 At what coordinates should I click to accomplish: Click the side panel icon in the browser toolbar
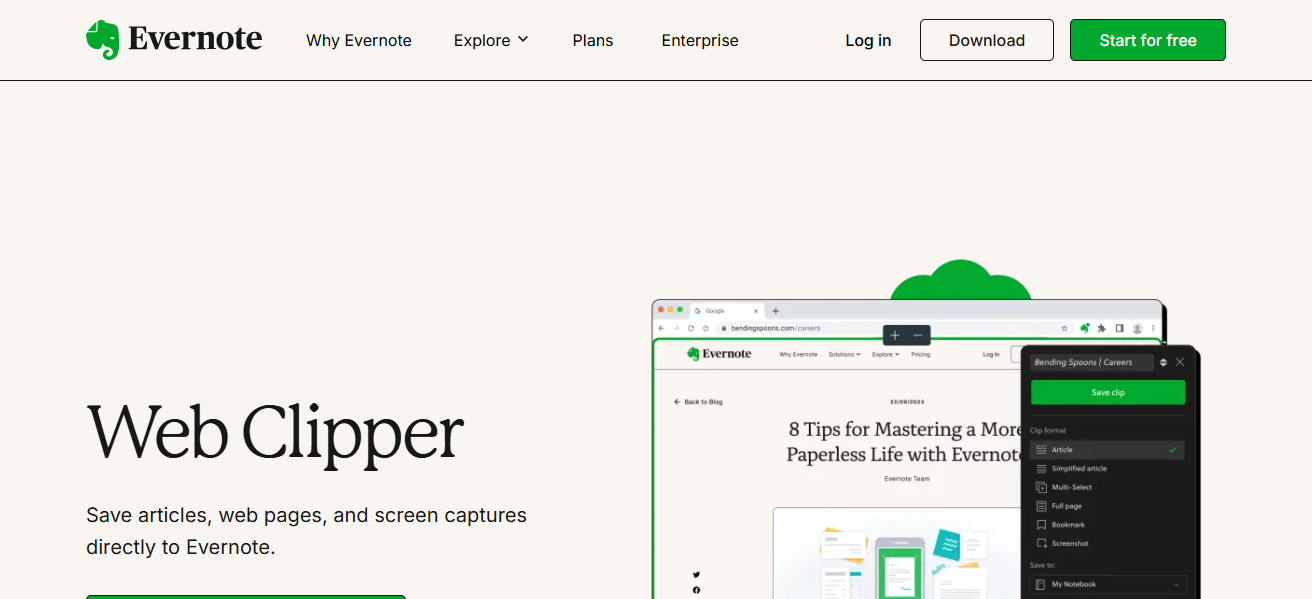pyautogui.click(x=1119, y=328)
